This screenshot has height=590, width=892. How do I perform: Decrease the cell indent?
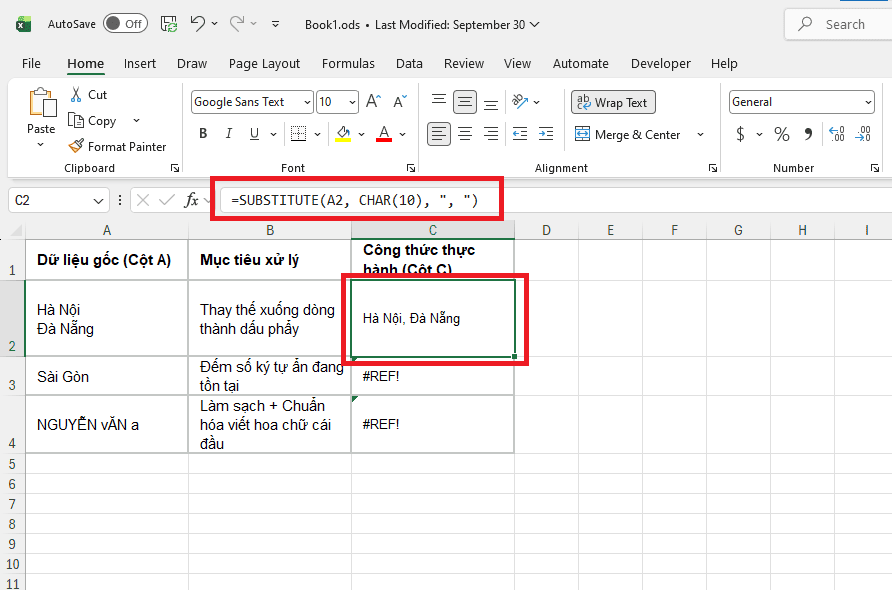click(520, 134)
